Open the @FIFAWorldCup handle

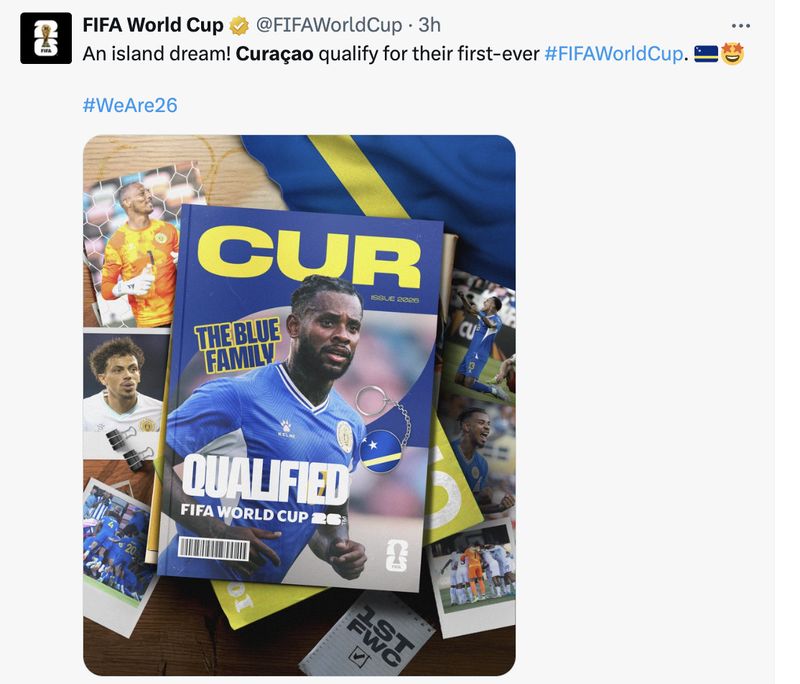point(329,25)
